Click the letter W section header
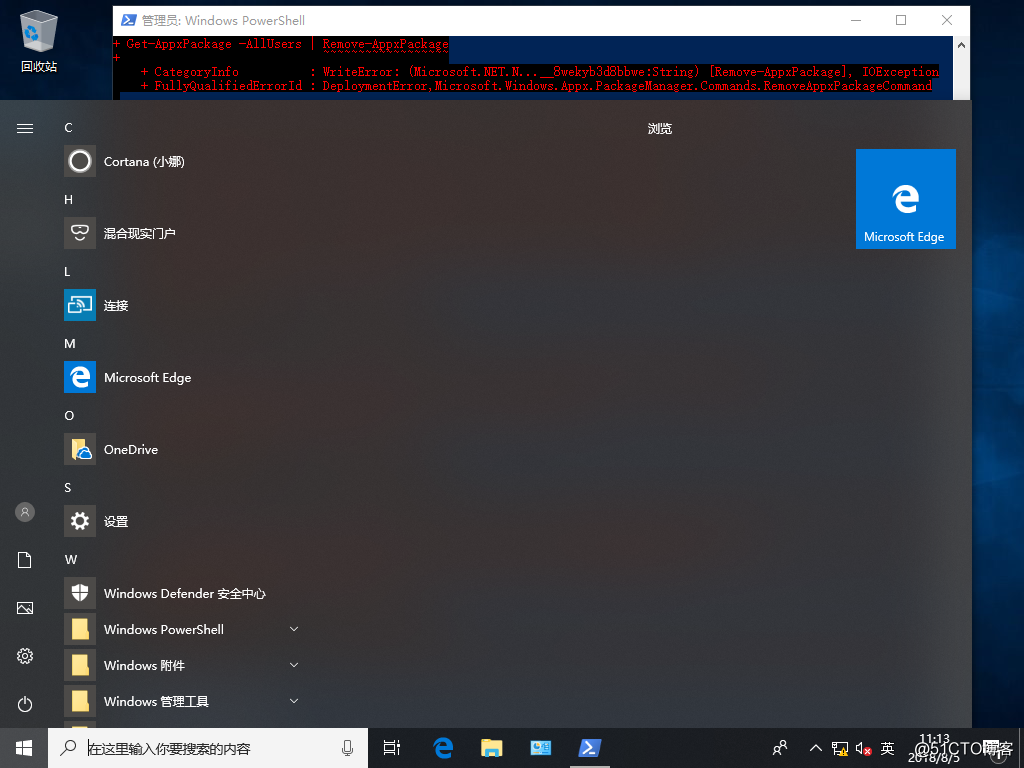The image size is (1024, 768). pyautogui.click(x=71, y=560)
